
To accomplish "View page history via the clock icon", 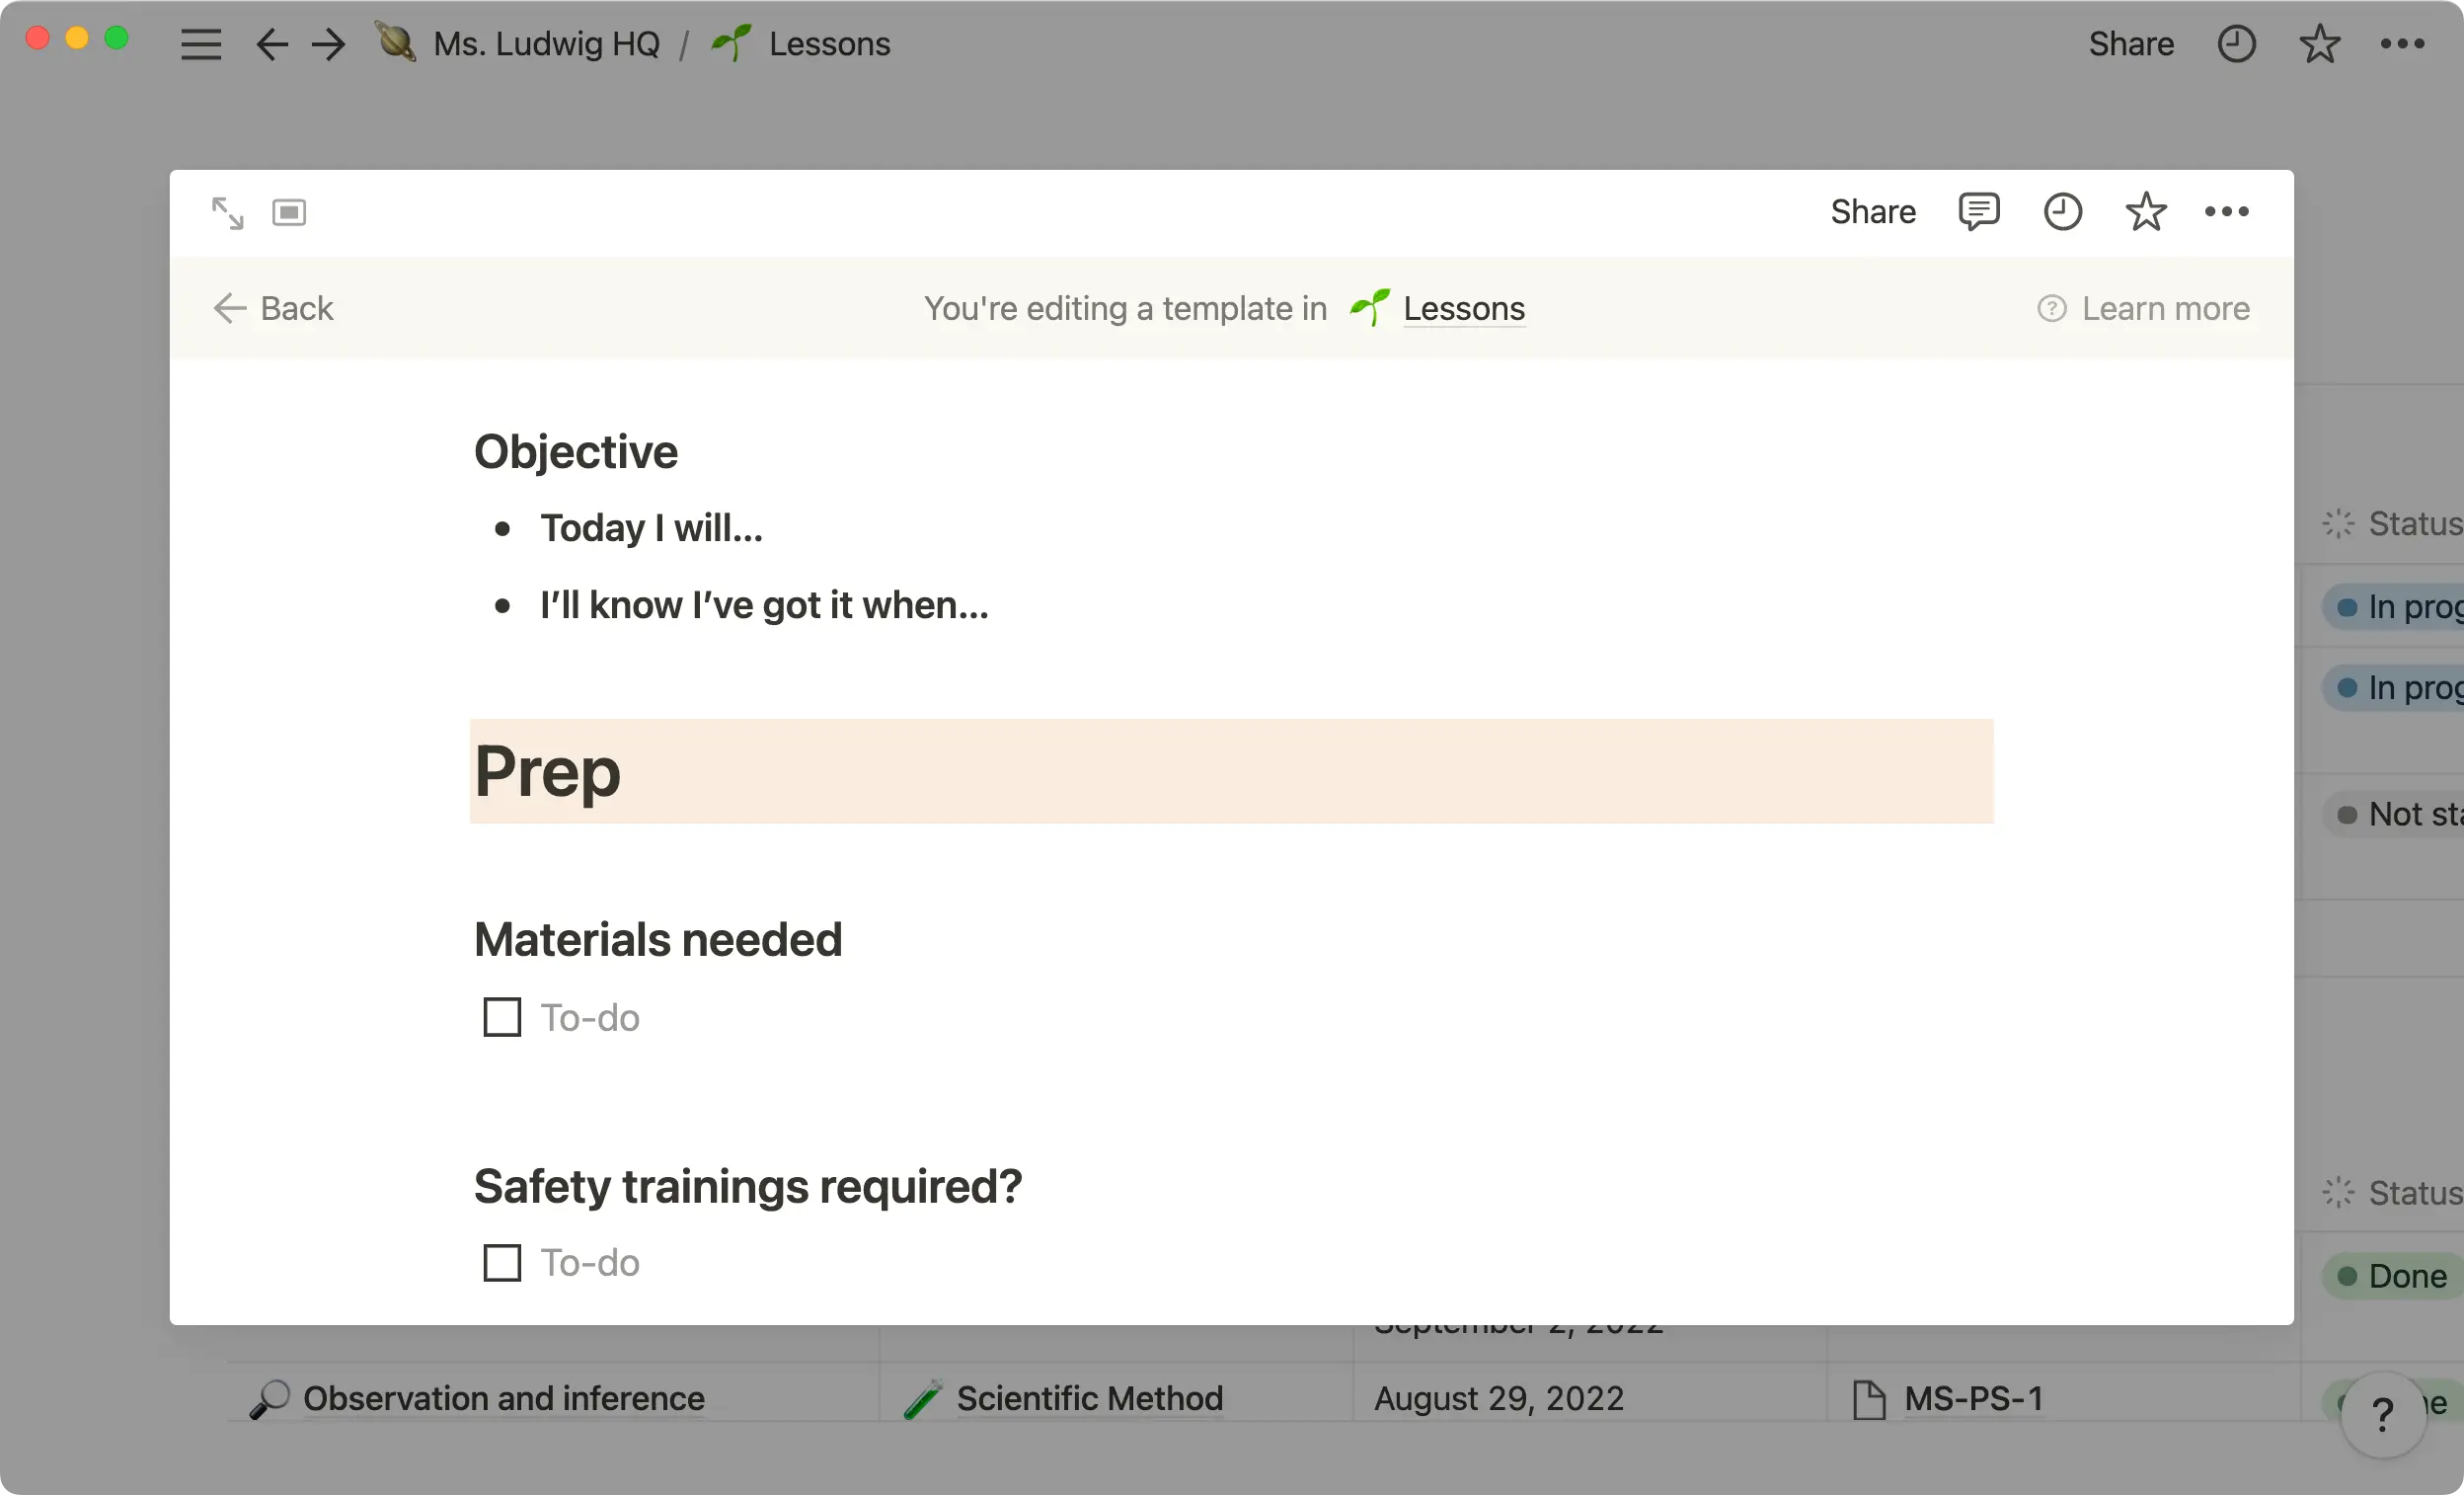I will tap(2063, 211).
